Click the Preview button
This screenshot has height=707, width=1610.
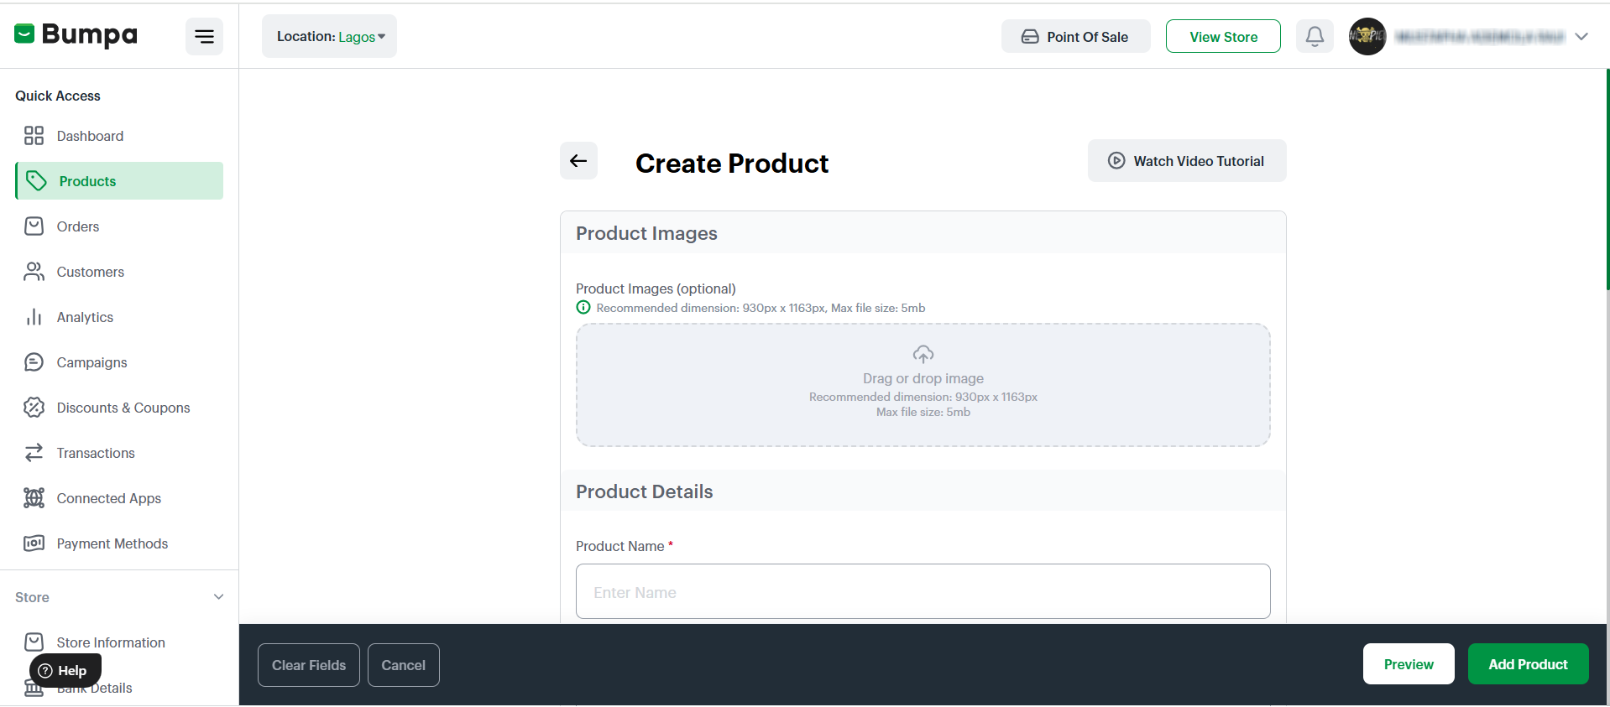pyautogui.click(x=1408, y=664)
